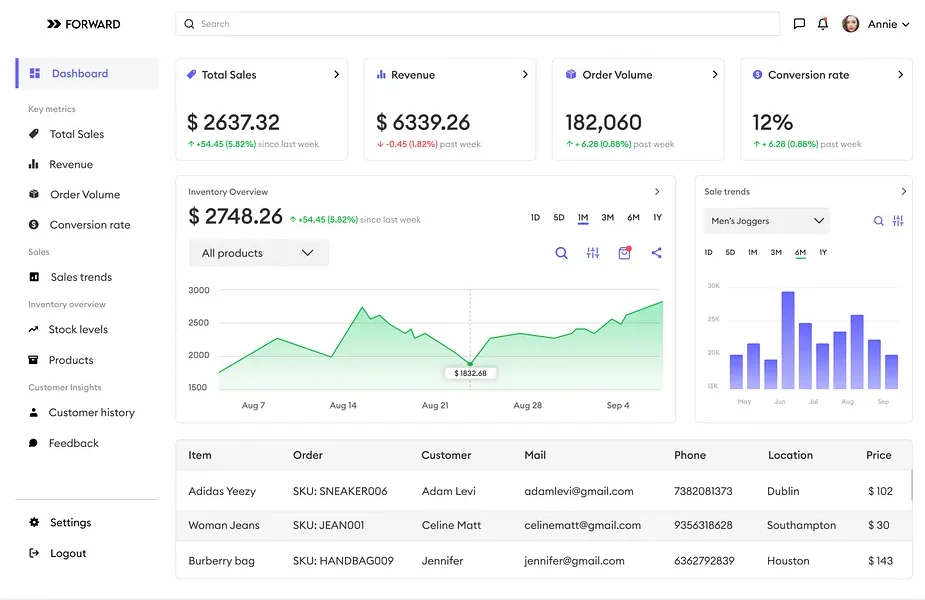Click adamlevi@gmail.com in the table
This screenshot has width=925, height=600.
pos(579,491)
